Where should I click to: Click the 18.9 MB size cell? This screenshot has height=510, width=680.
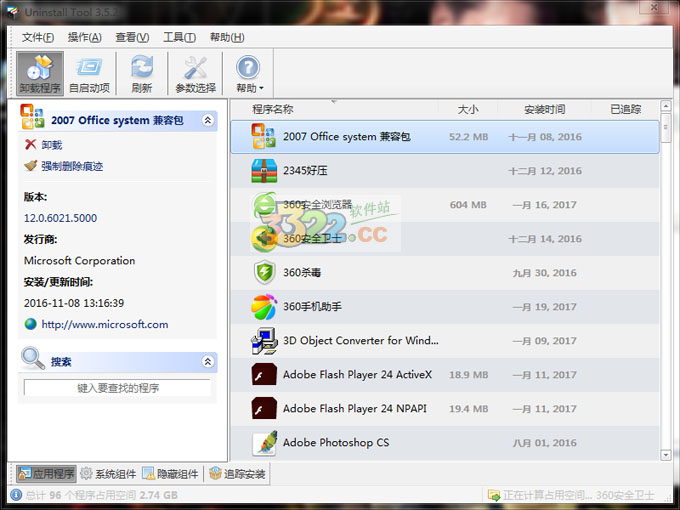tap(468, 375)
